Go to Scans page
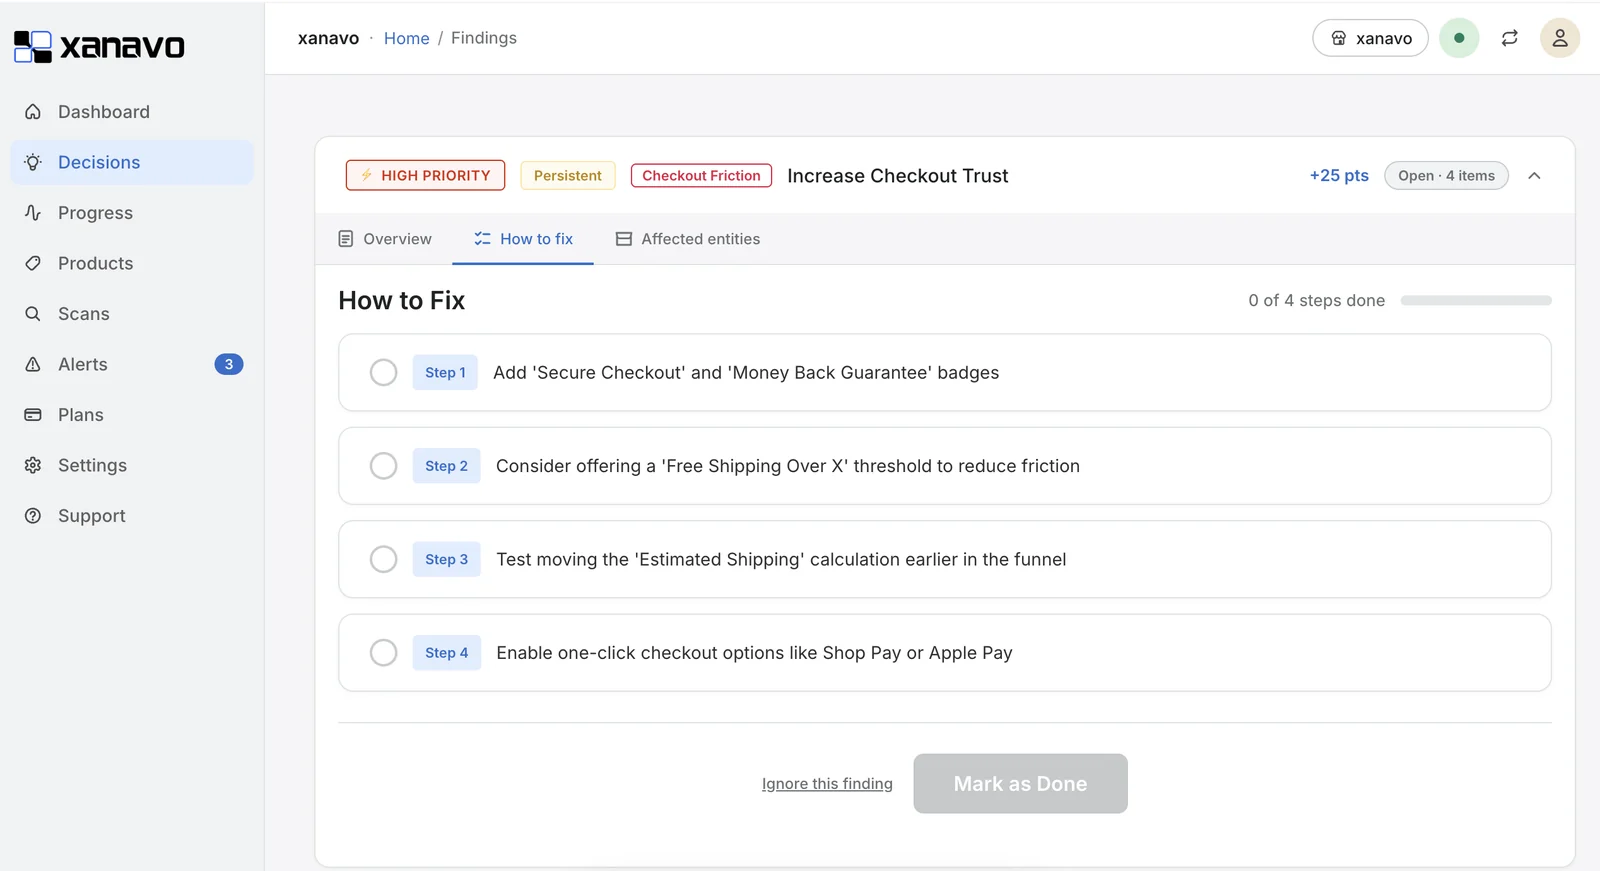Viewport: 1600px width, 871px height. point(132,314)
